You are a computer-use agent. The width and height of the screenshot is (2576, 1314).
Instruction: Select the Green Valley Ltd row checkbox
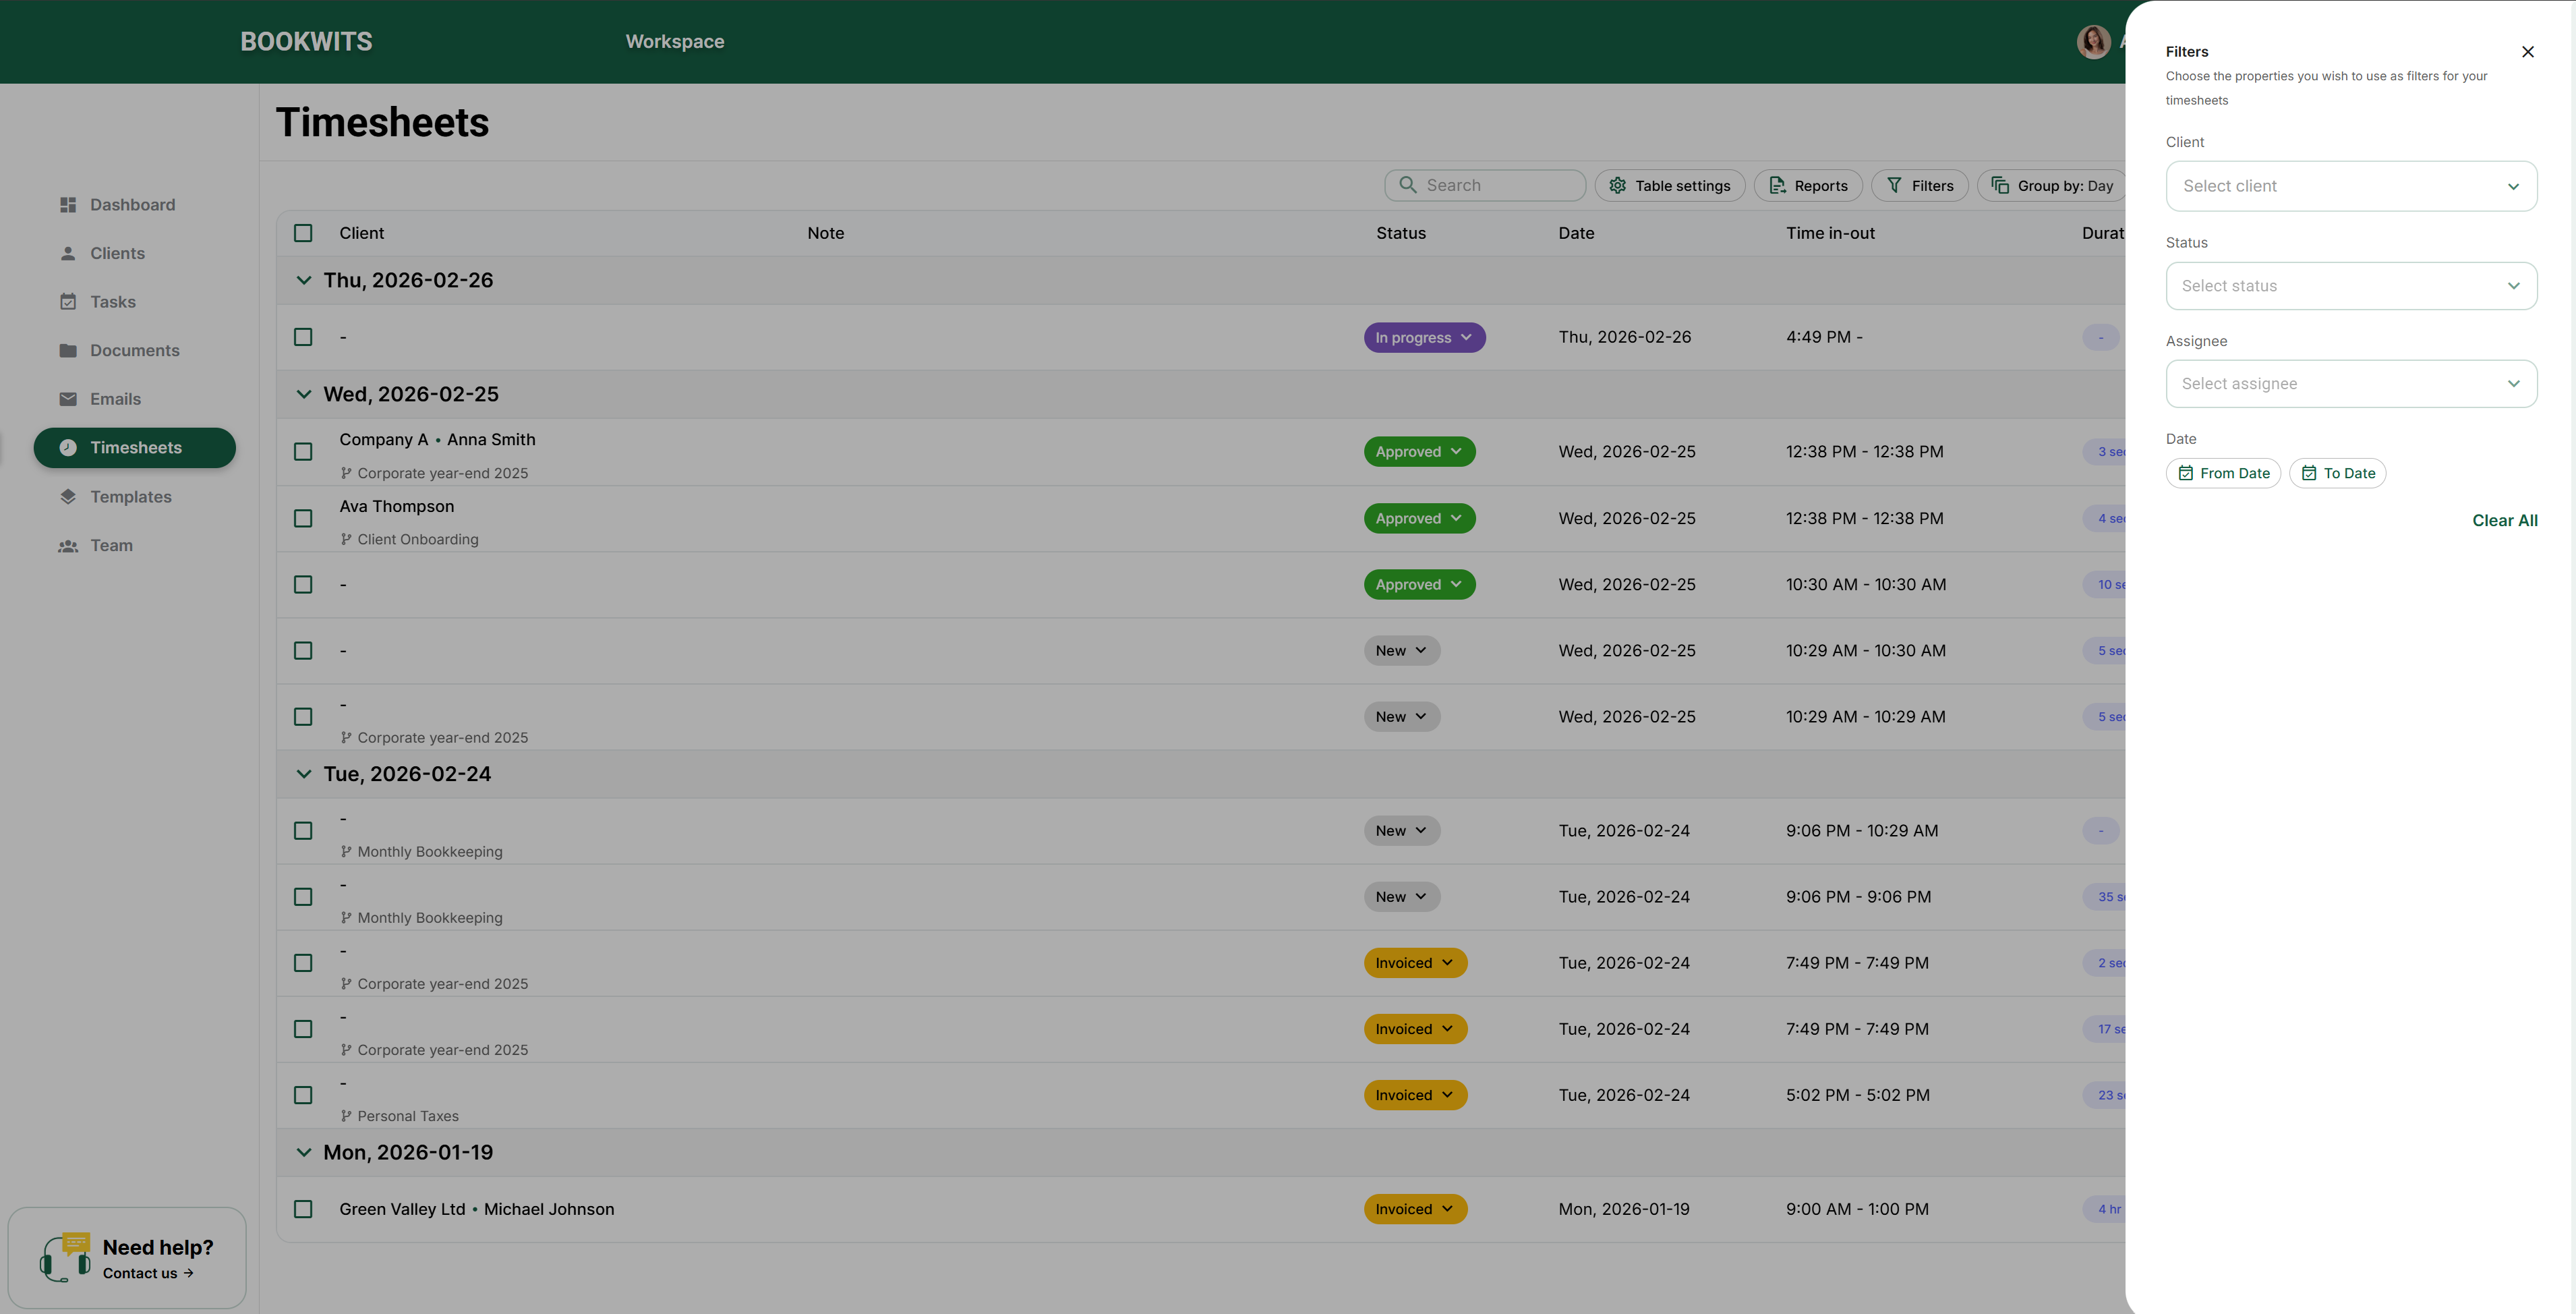[x=303, y=1209]
